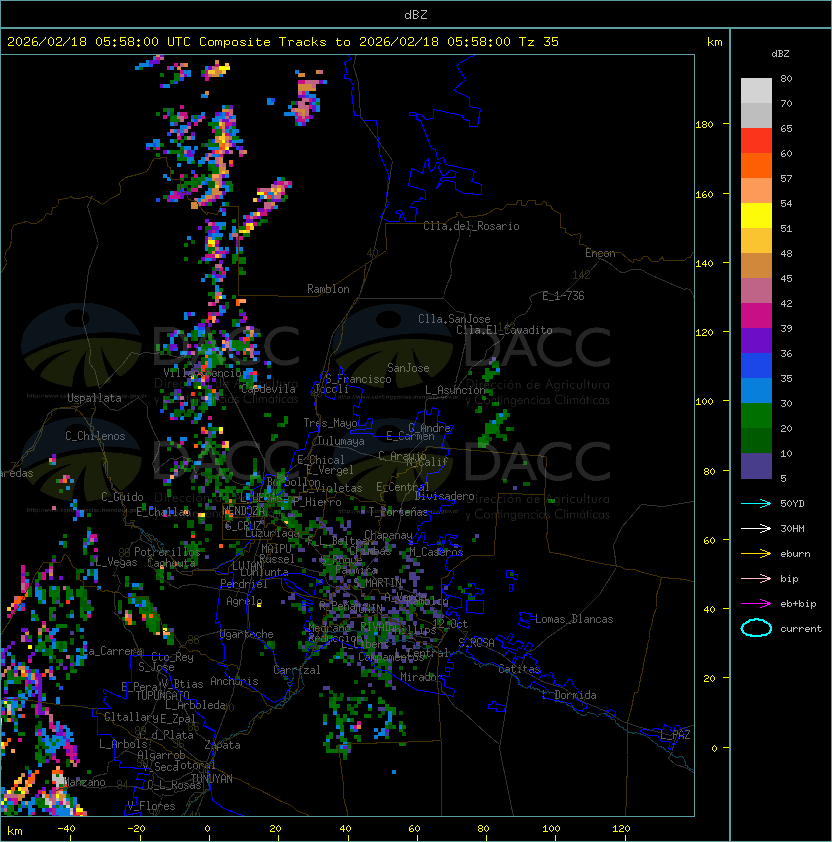Click the 120 tick on the horizontal axis
This screenshot has width=832, height=842.
point(621,829)
